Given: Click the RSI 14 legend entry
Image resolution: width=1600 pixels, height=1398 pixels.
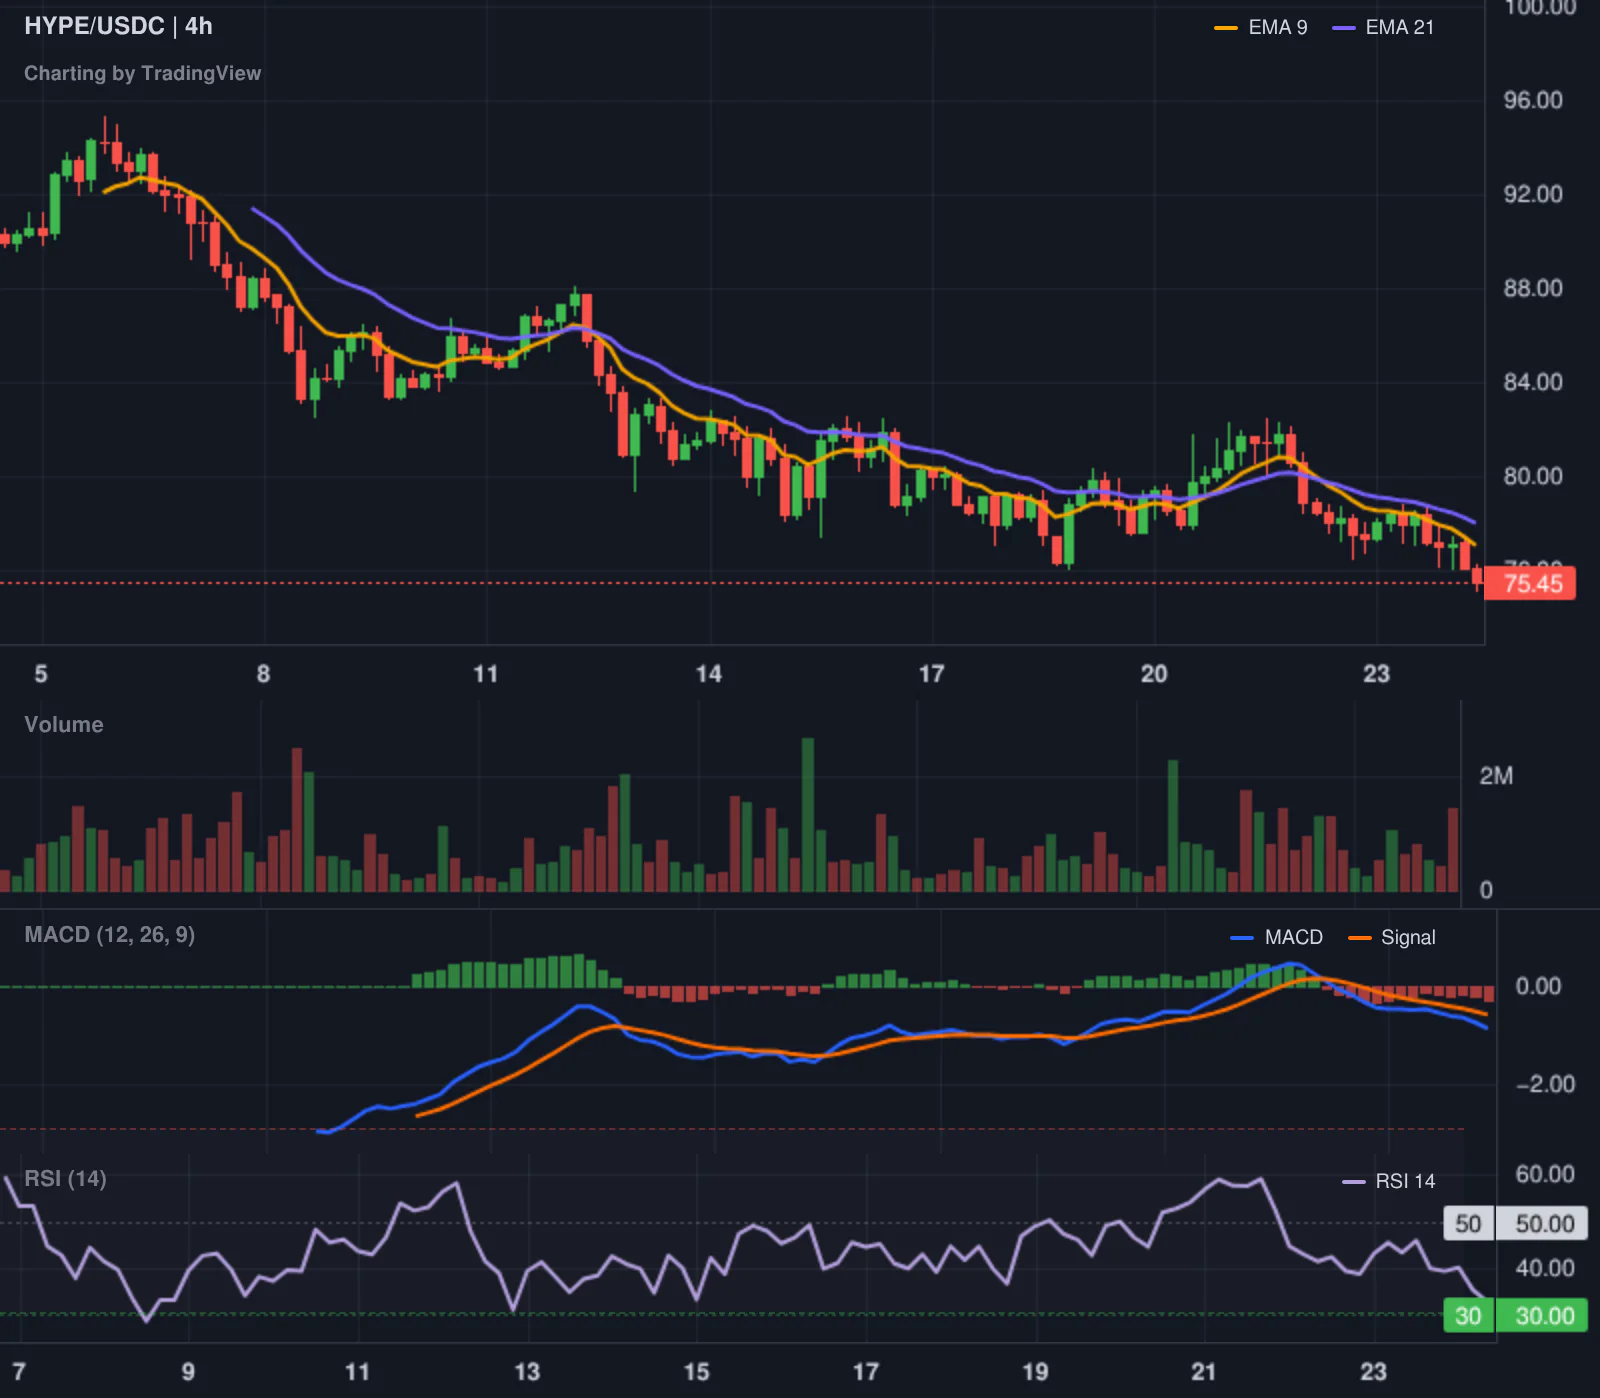Looking at the screenshot, I should [x=1388, y=1181].
